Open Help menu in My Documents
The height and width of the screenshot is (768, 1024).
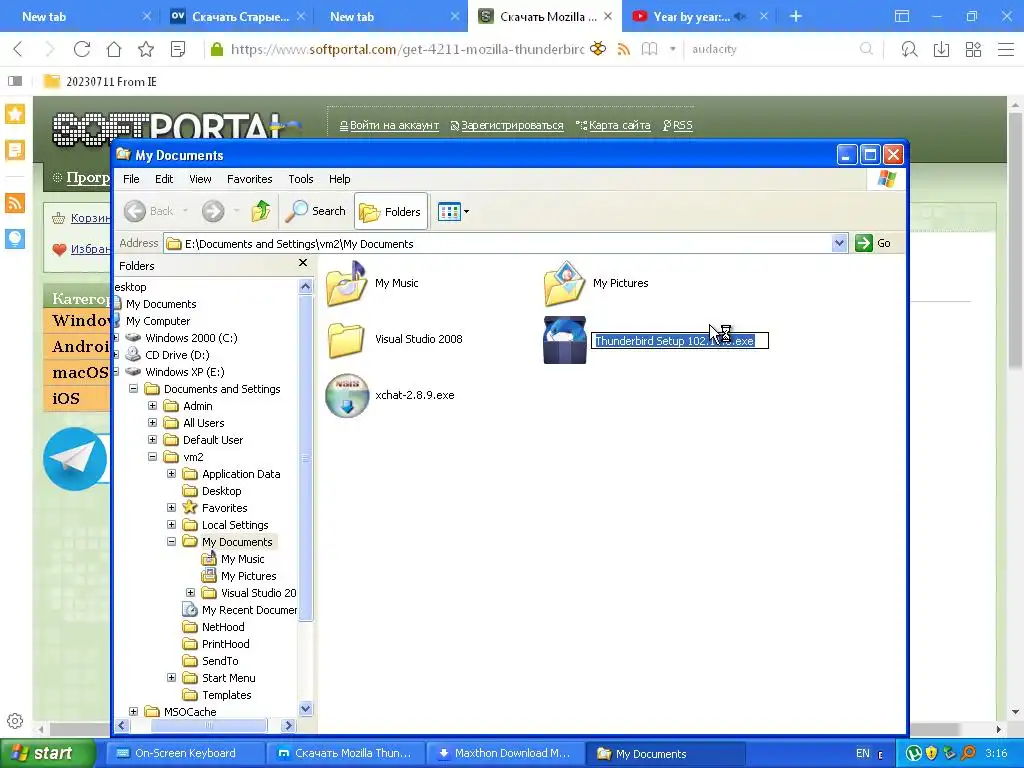click(x=339, y=179)
